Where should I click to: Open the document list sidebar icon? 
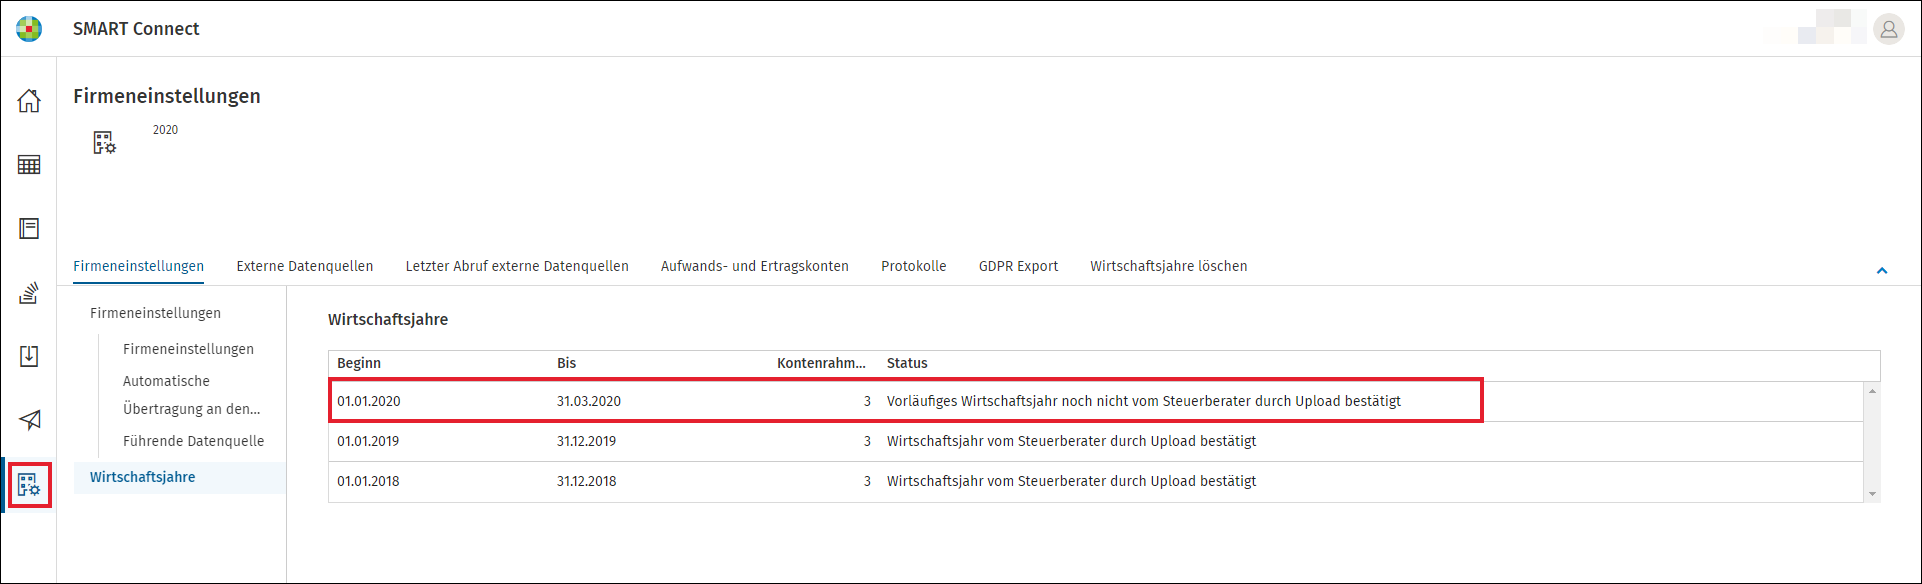coord(29,229)
